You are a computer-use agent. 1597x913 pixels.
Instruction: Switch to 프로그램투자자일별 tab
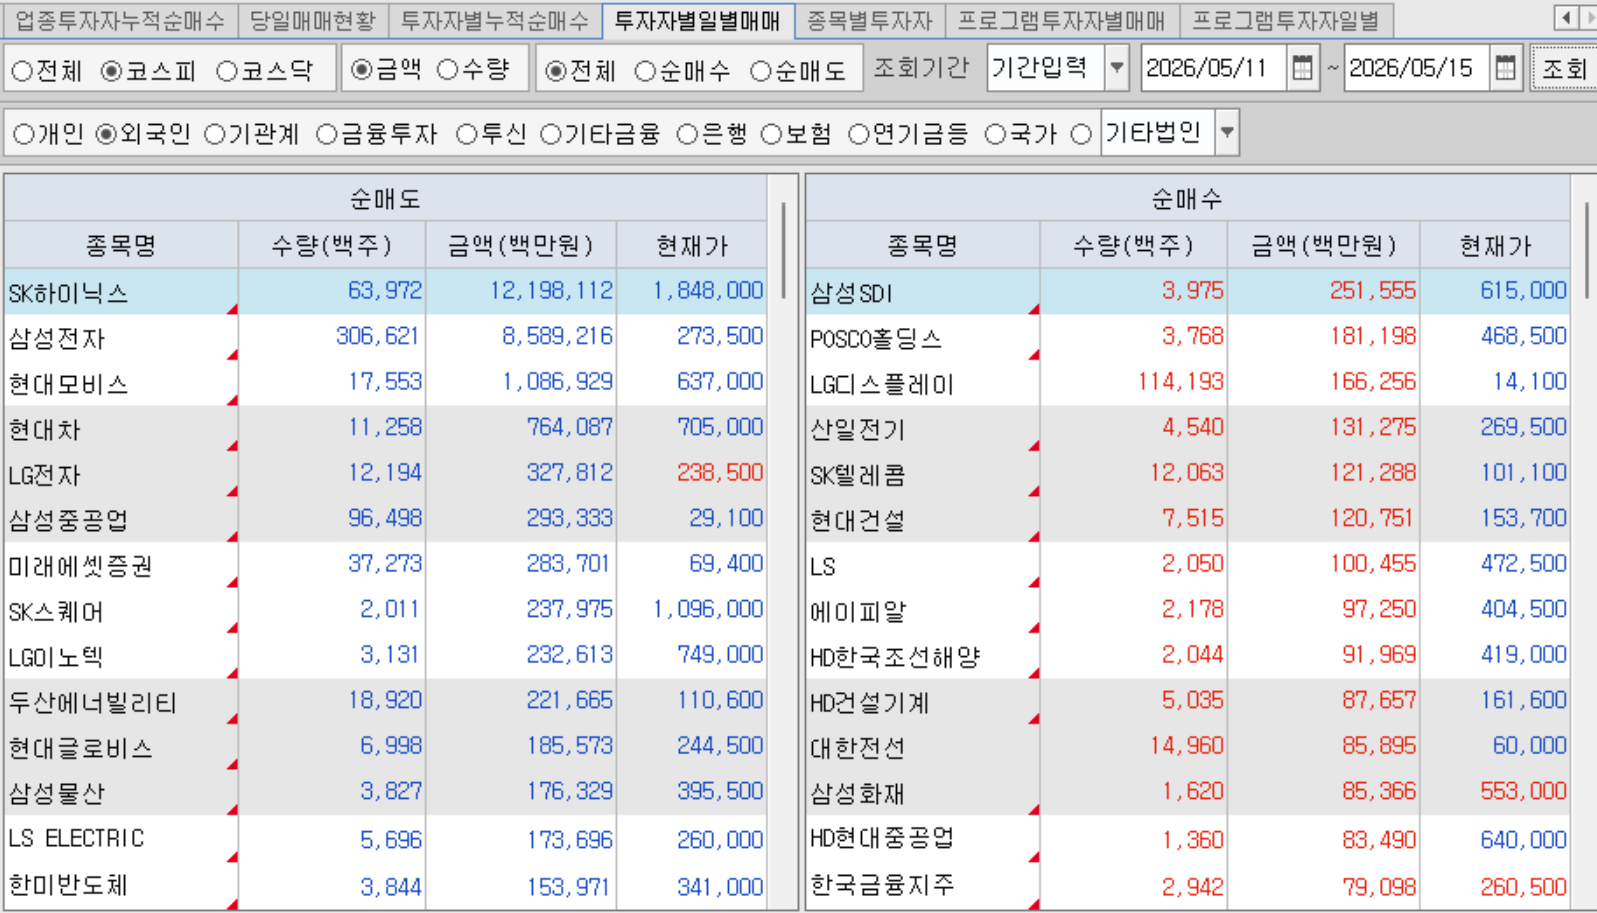click(x=1287, y=19)
